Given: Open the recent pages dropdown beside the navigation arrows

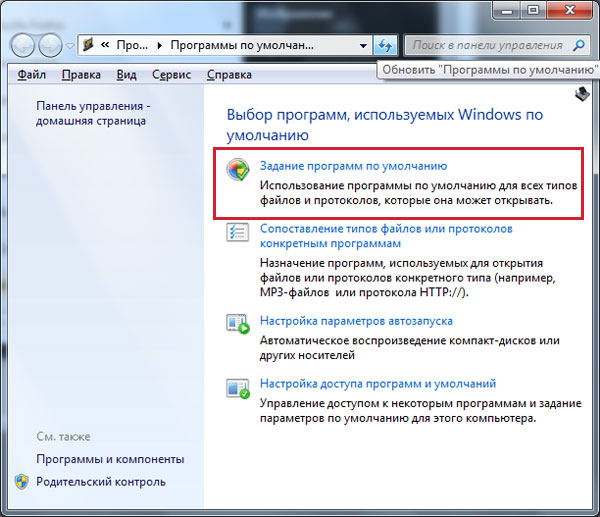Looking at the screenshot, I should tap(69, 47).
